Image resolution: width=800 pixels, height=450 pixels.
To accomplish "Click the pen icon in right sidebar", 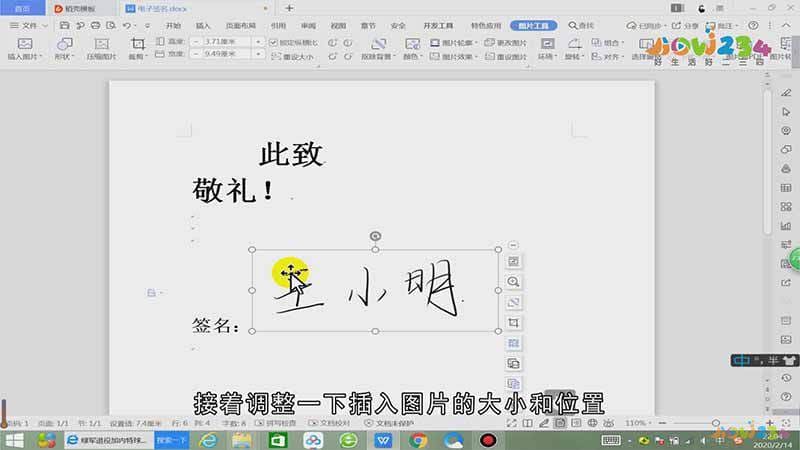I will 786,93.
